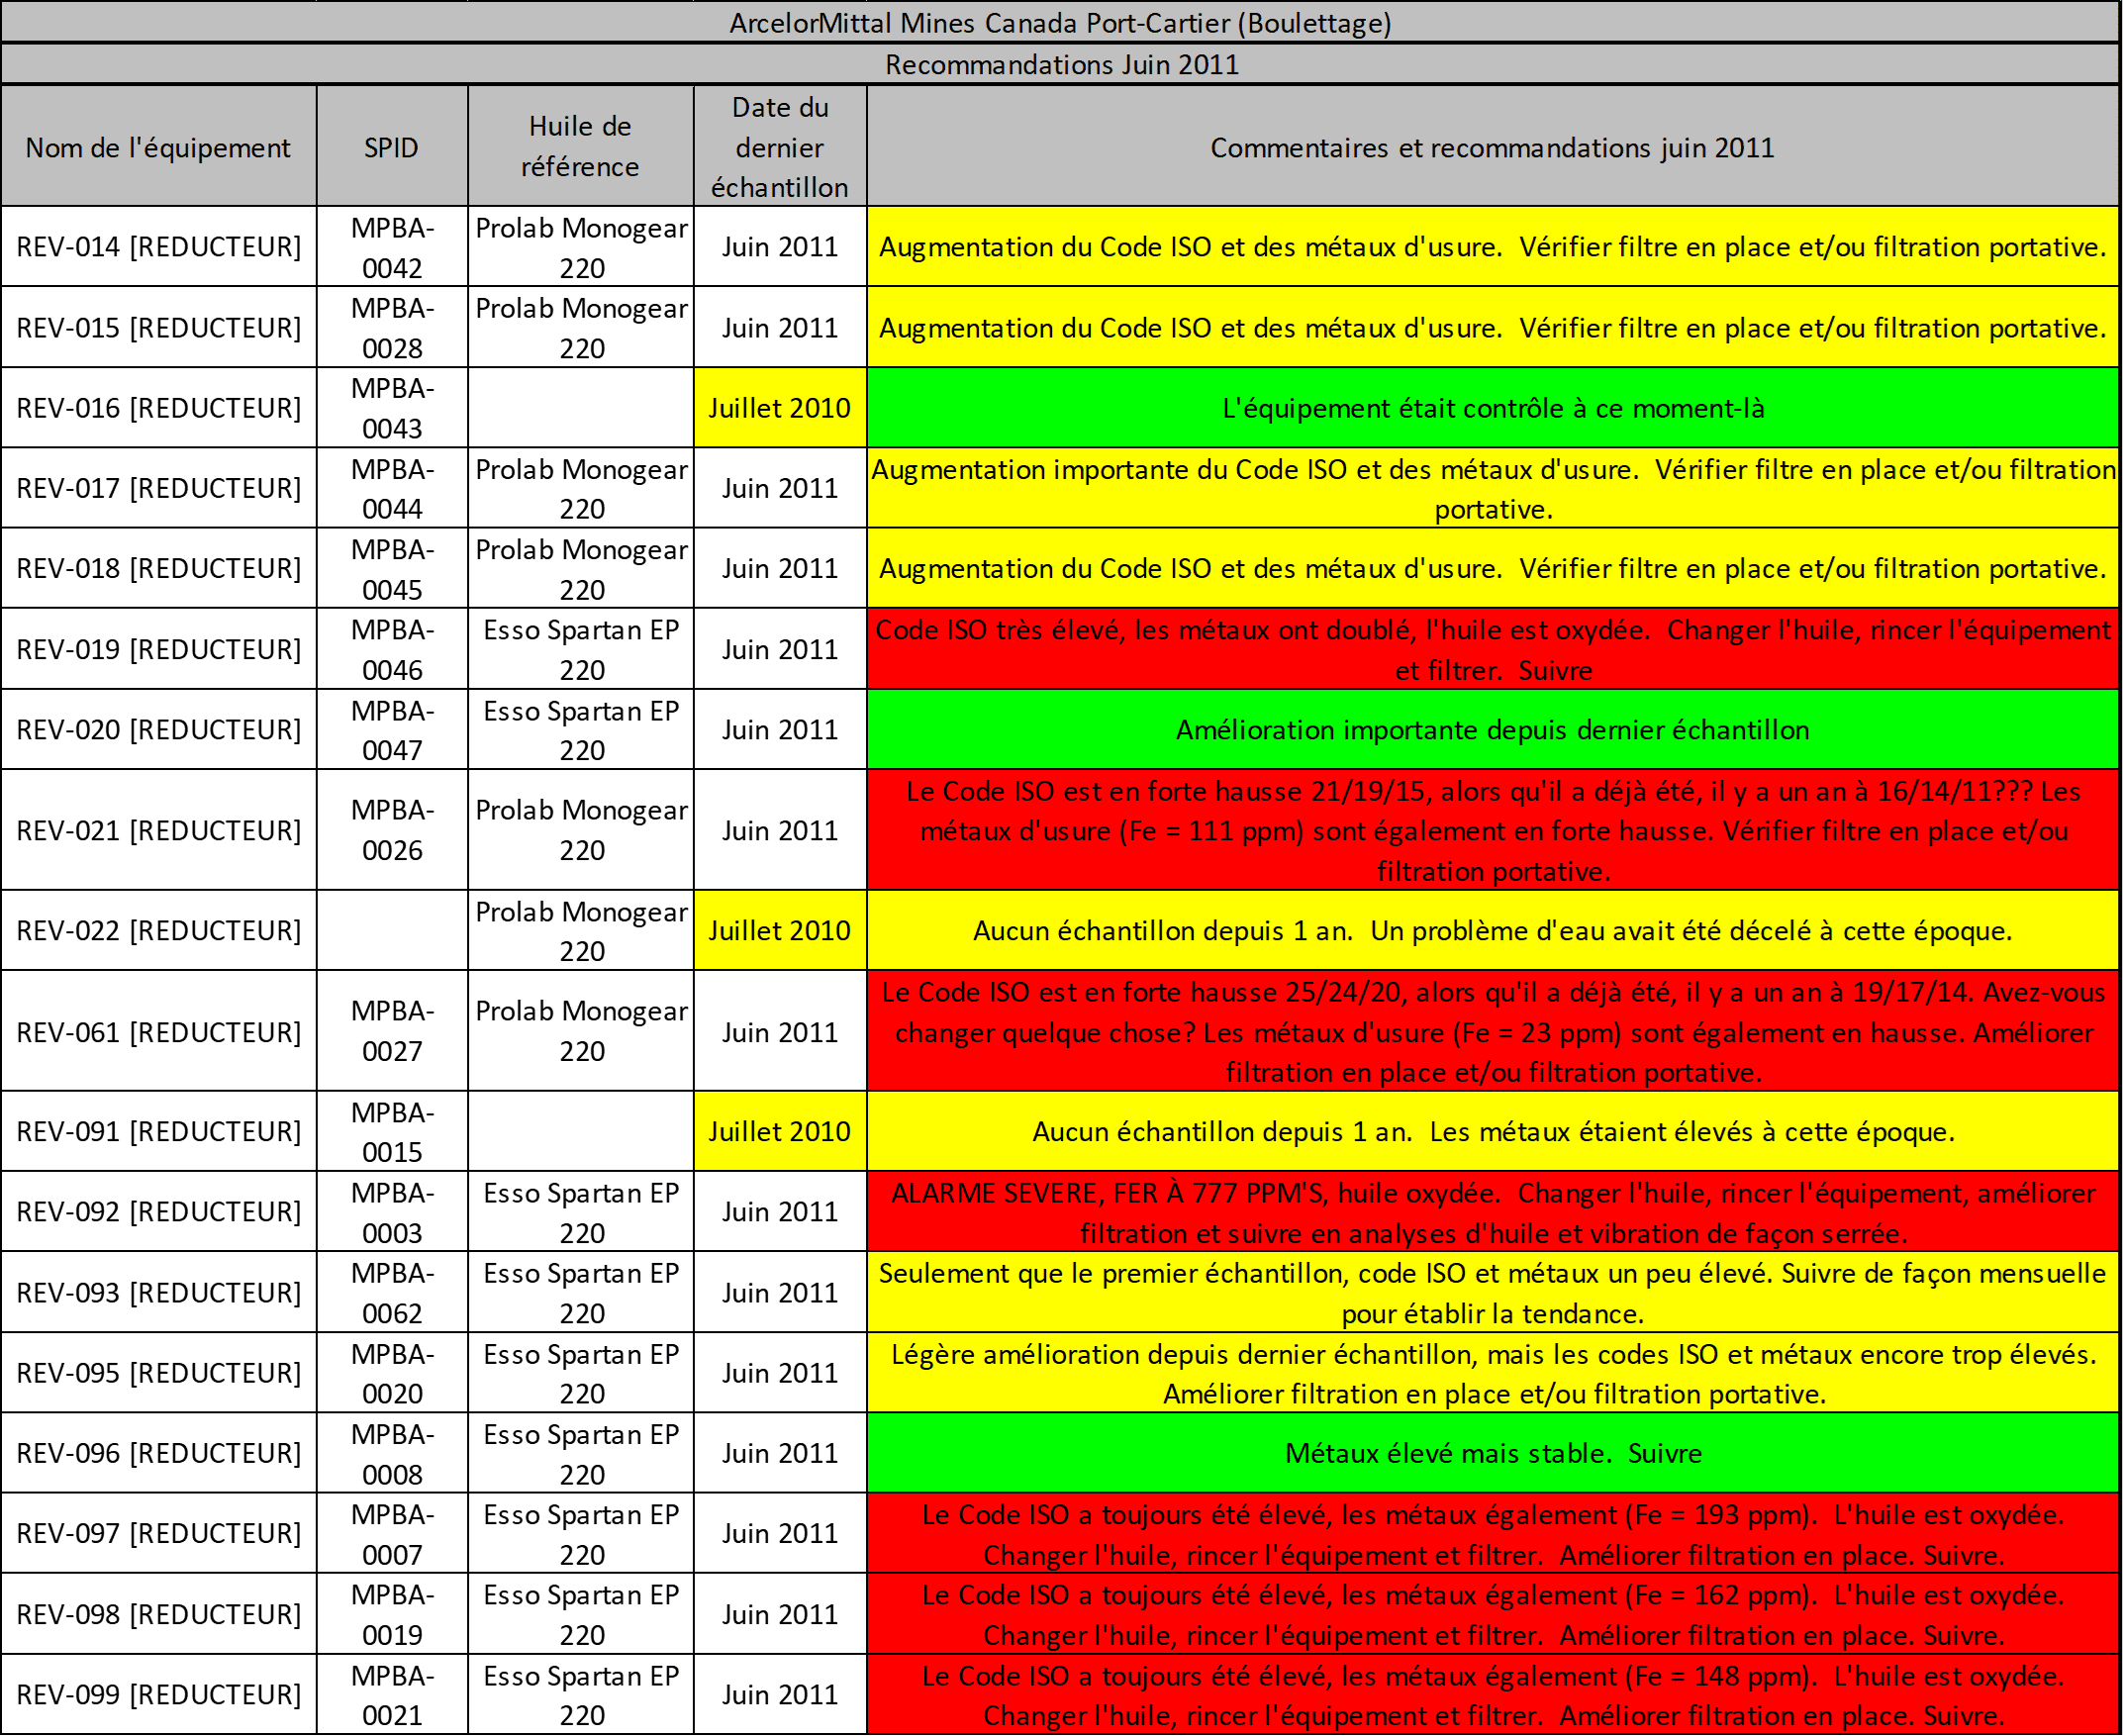Viewport: 2123px width, 1736px height.
Task: Select the comment Les métaux étaient élevés à cette époque
Action: 1493,1131
